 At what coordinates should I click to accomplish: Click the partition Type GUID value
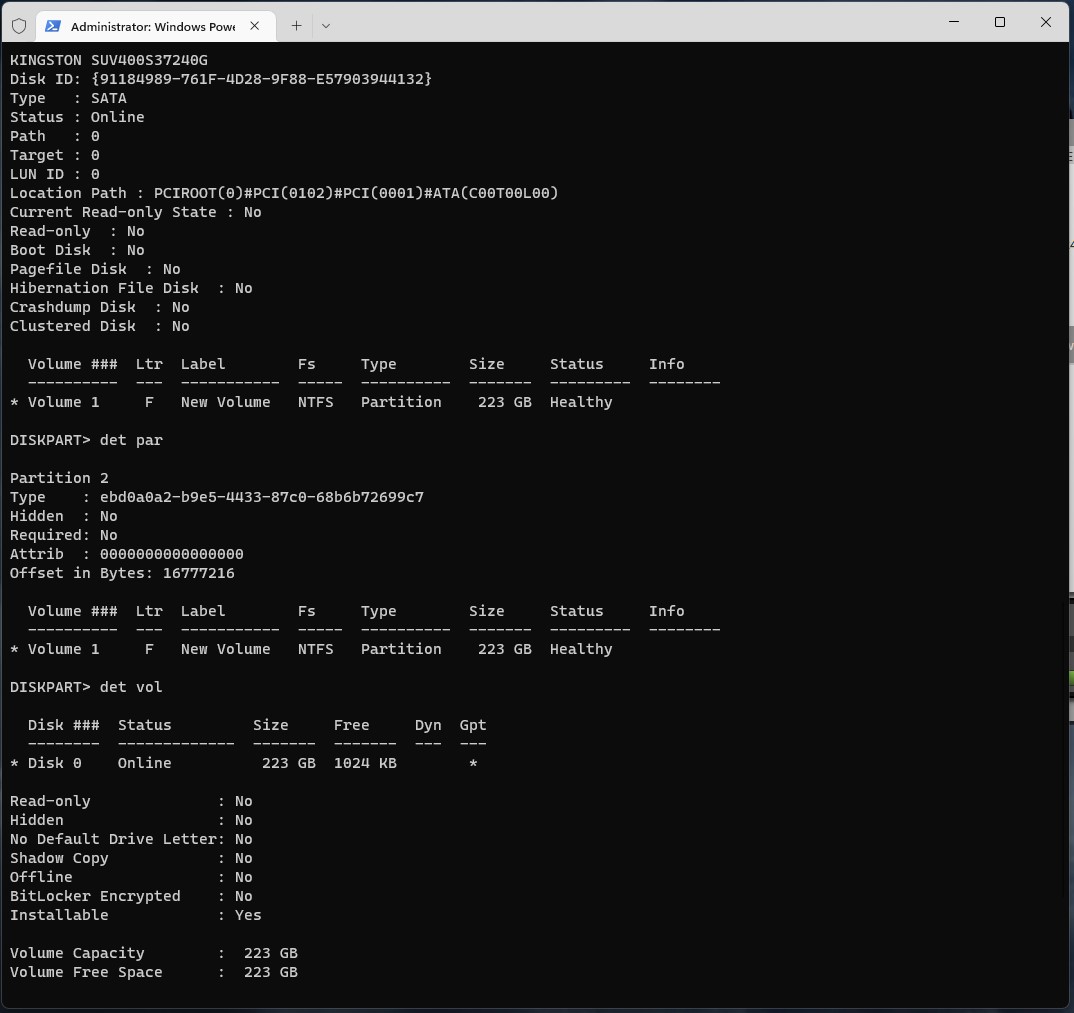[261, 497]
